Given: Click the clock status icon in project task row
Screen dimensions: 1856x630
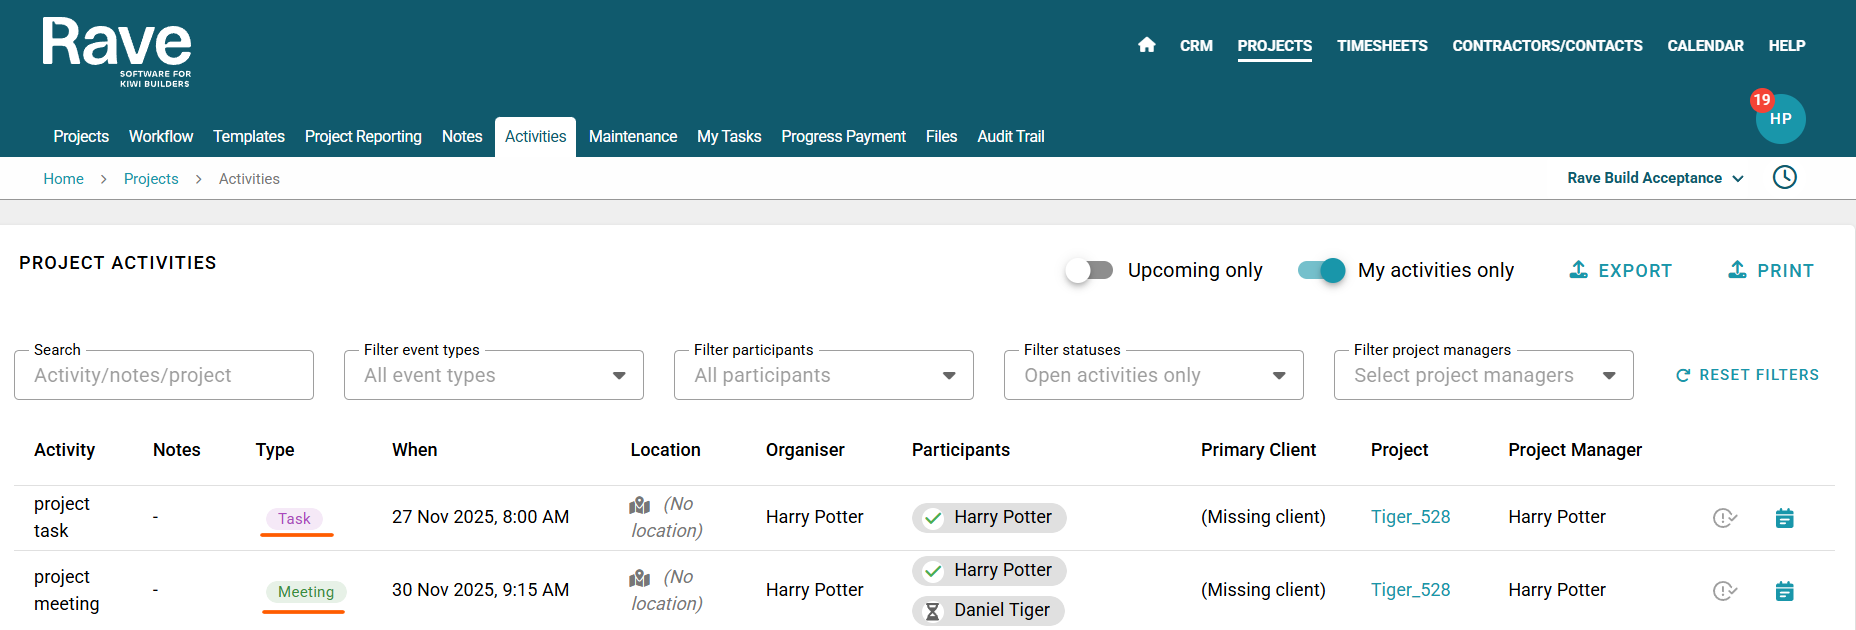Looking at the screenshot, I should tap(1724, 518).
